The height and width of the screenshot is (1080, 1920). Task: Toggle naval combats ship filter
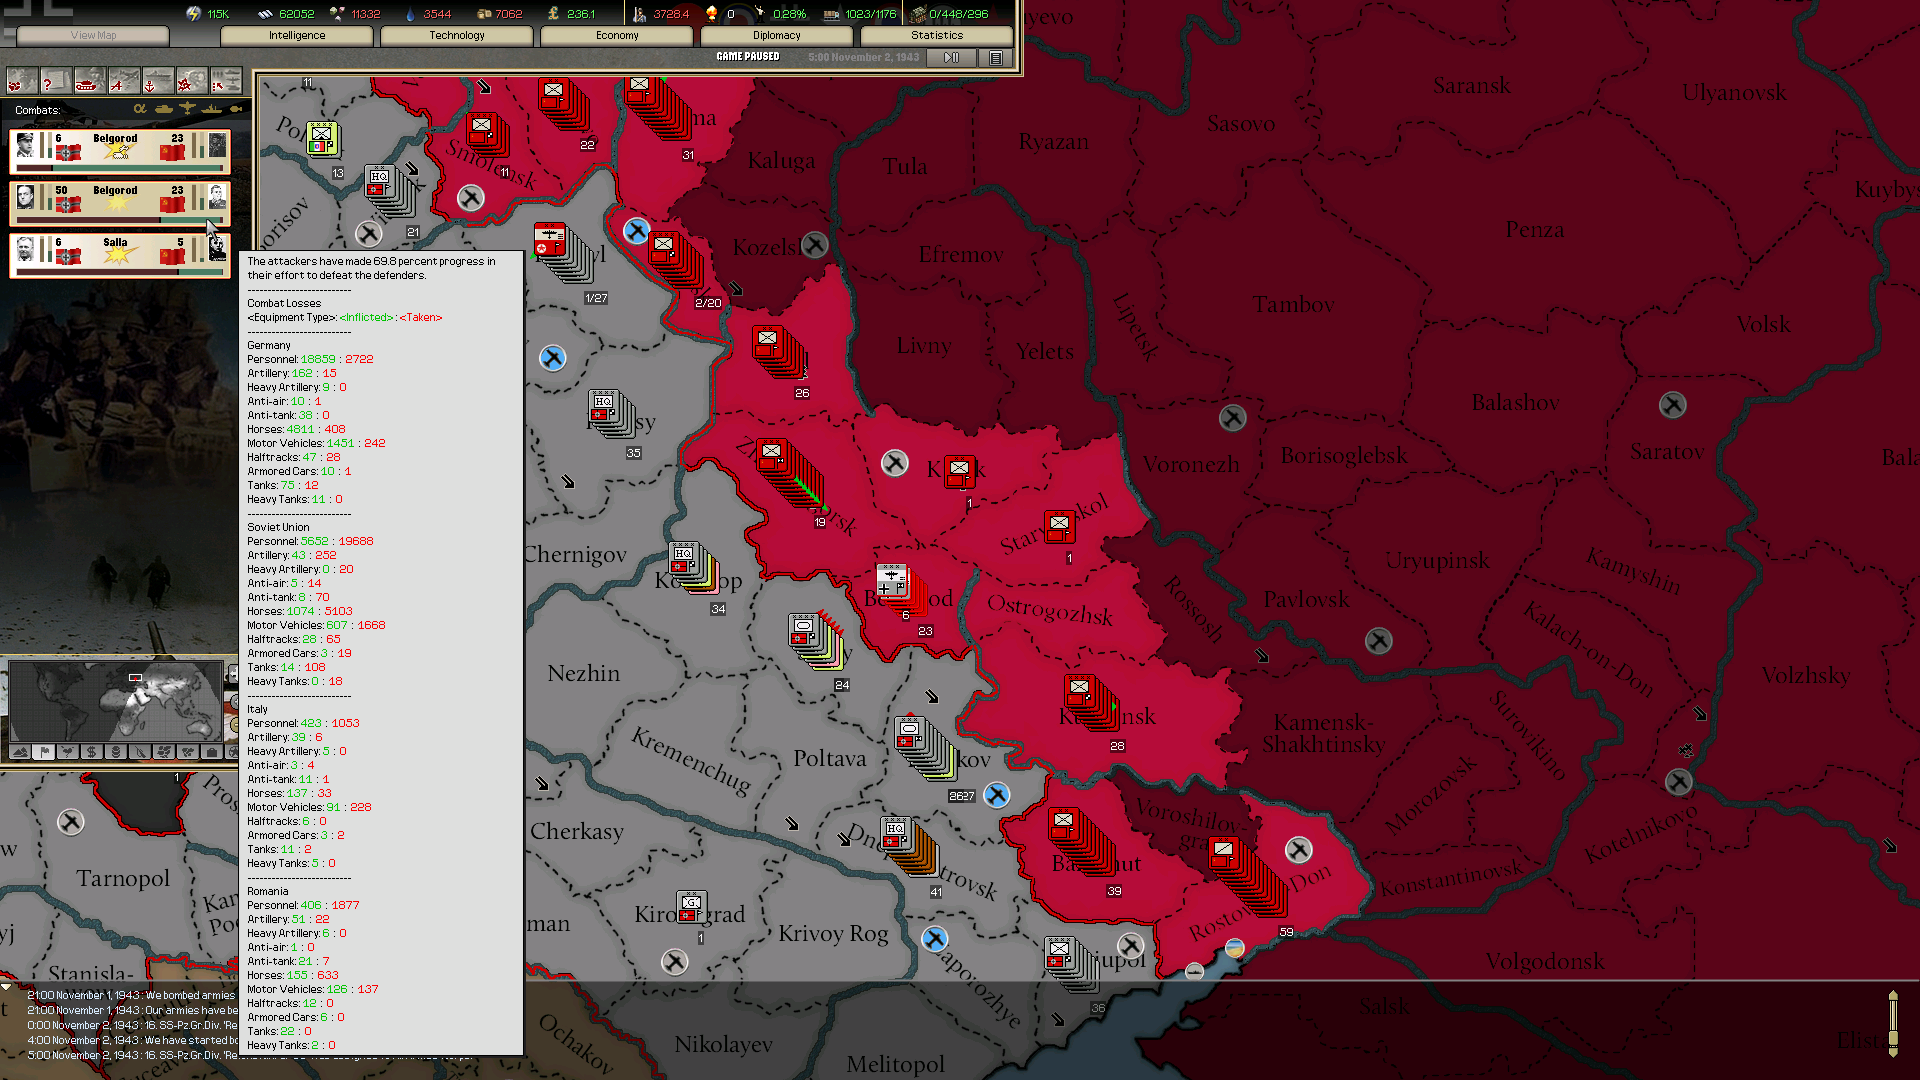[211, 109]
